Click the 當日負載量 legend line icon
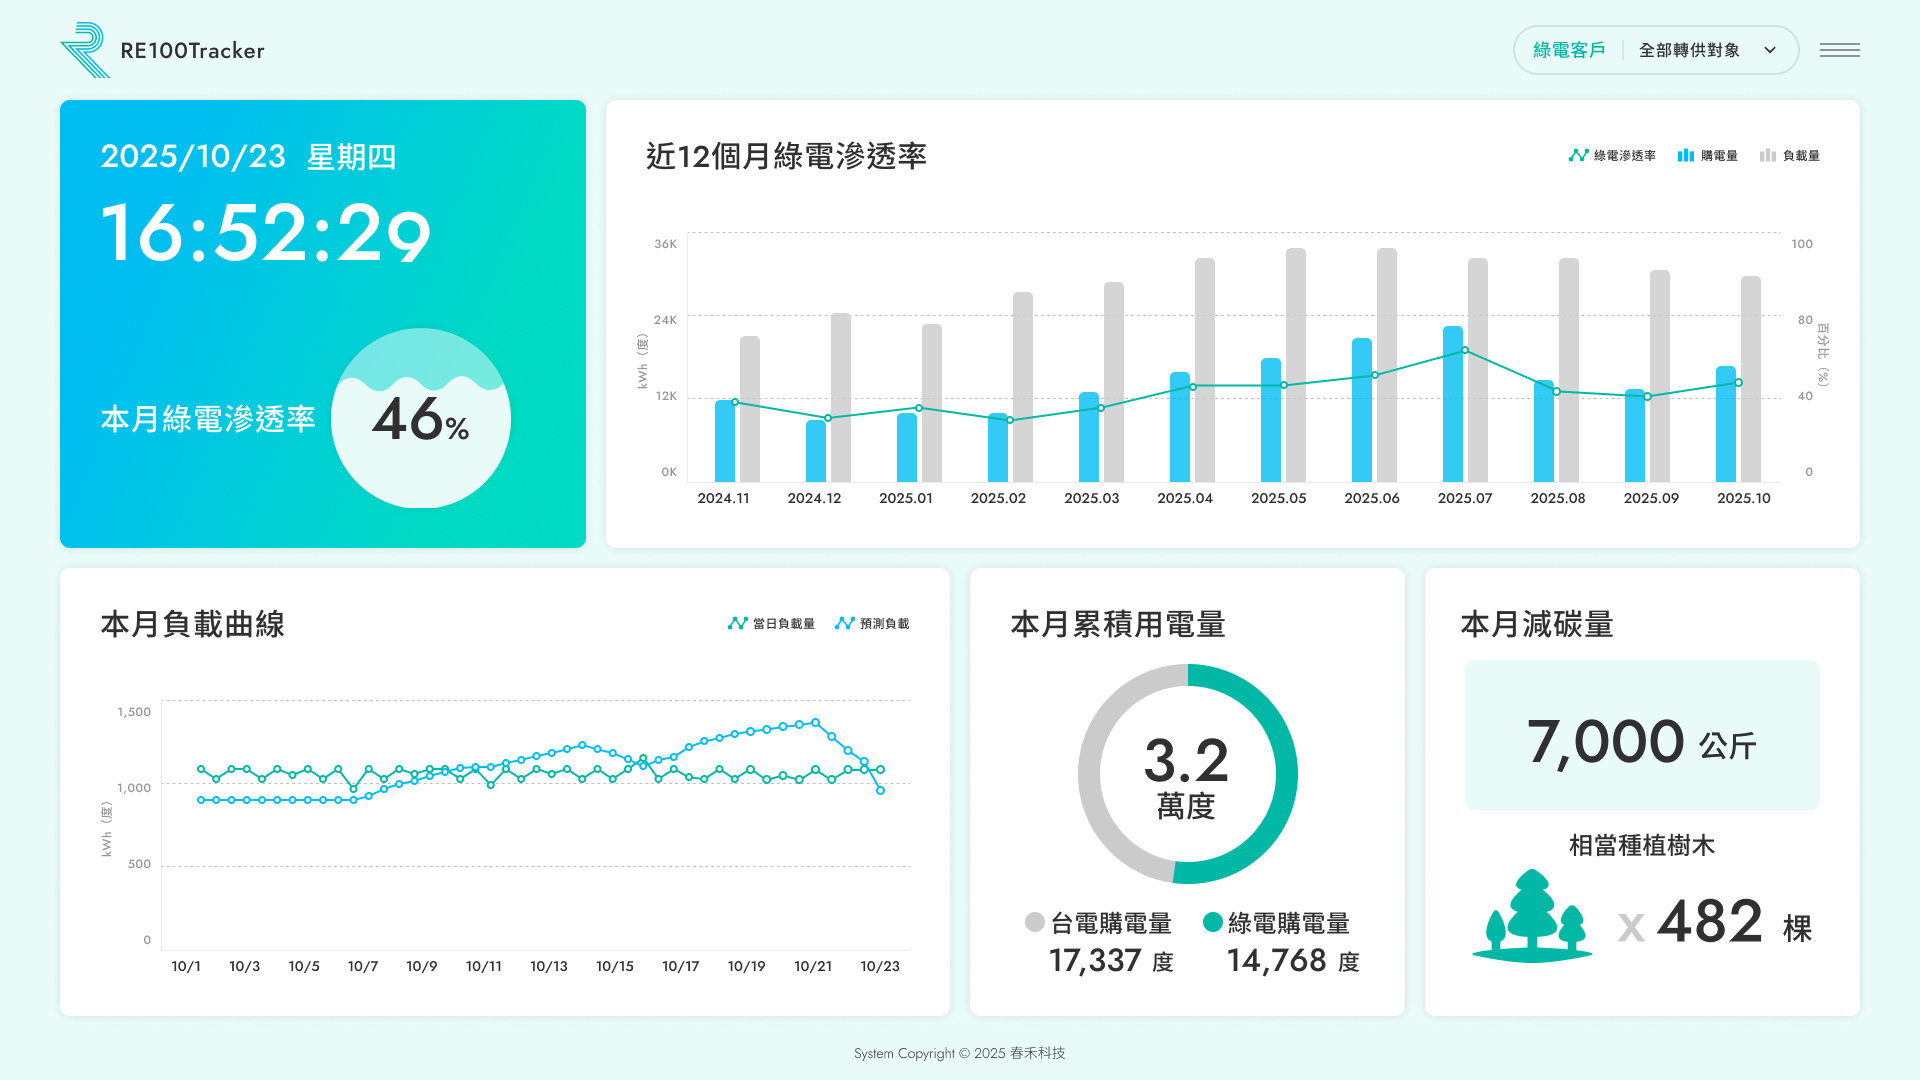 click(x=738, y=623)
